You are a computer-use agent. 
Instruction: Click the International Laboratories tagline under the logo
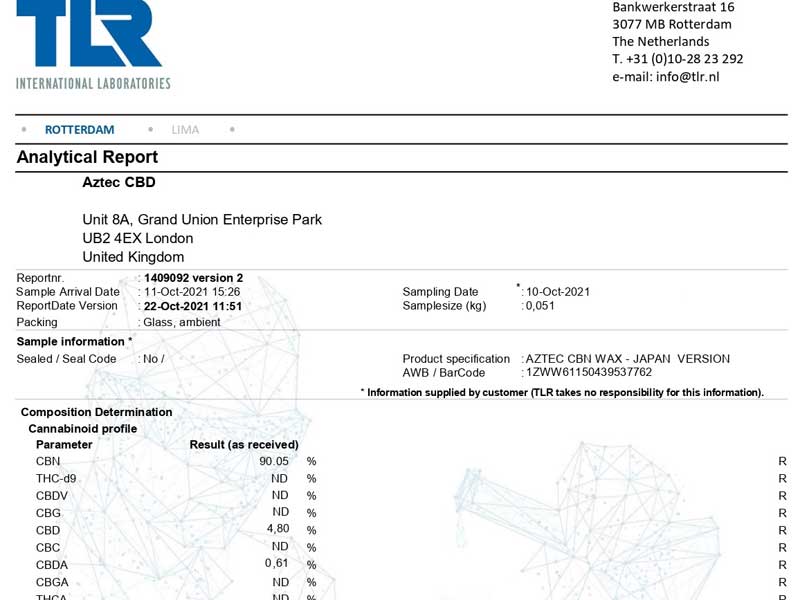[x=93, y=83]
